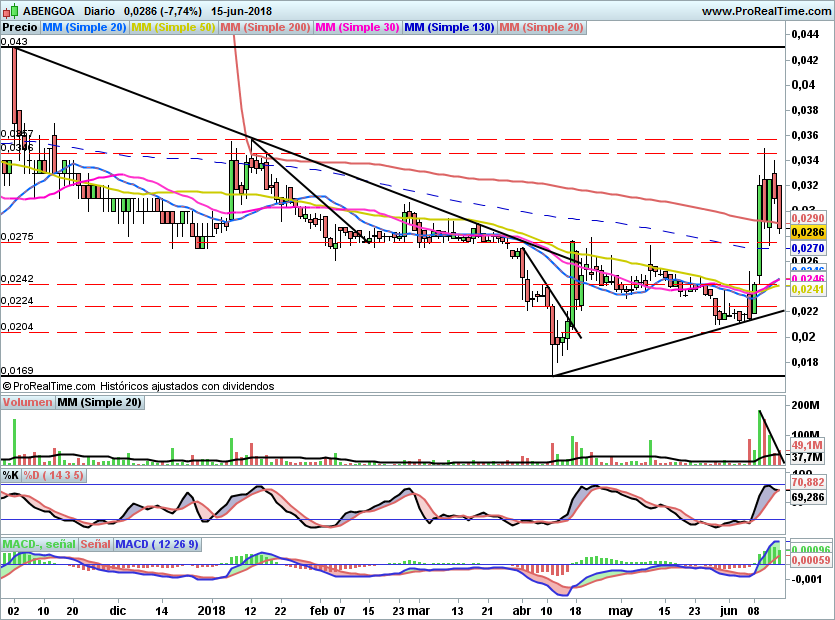Screen dimensions: 835x620
Task: Select the dark blue MM (Simple 130) label
Action: tap(449, 27)
